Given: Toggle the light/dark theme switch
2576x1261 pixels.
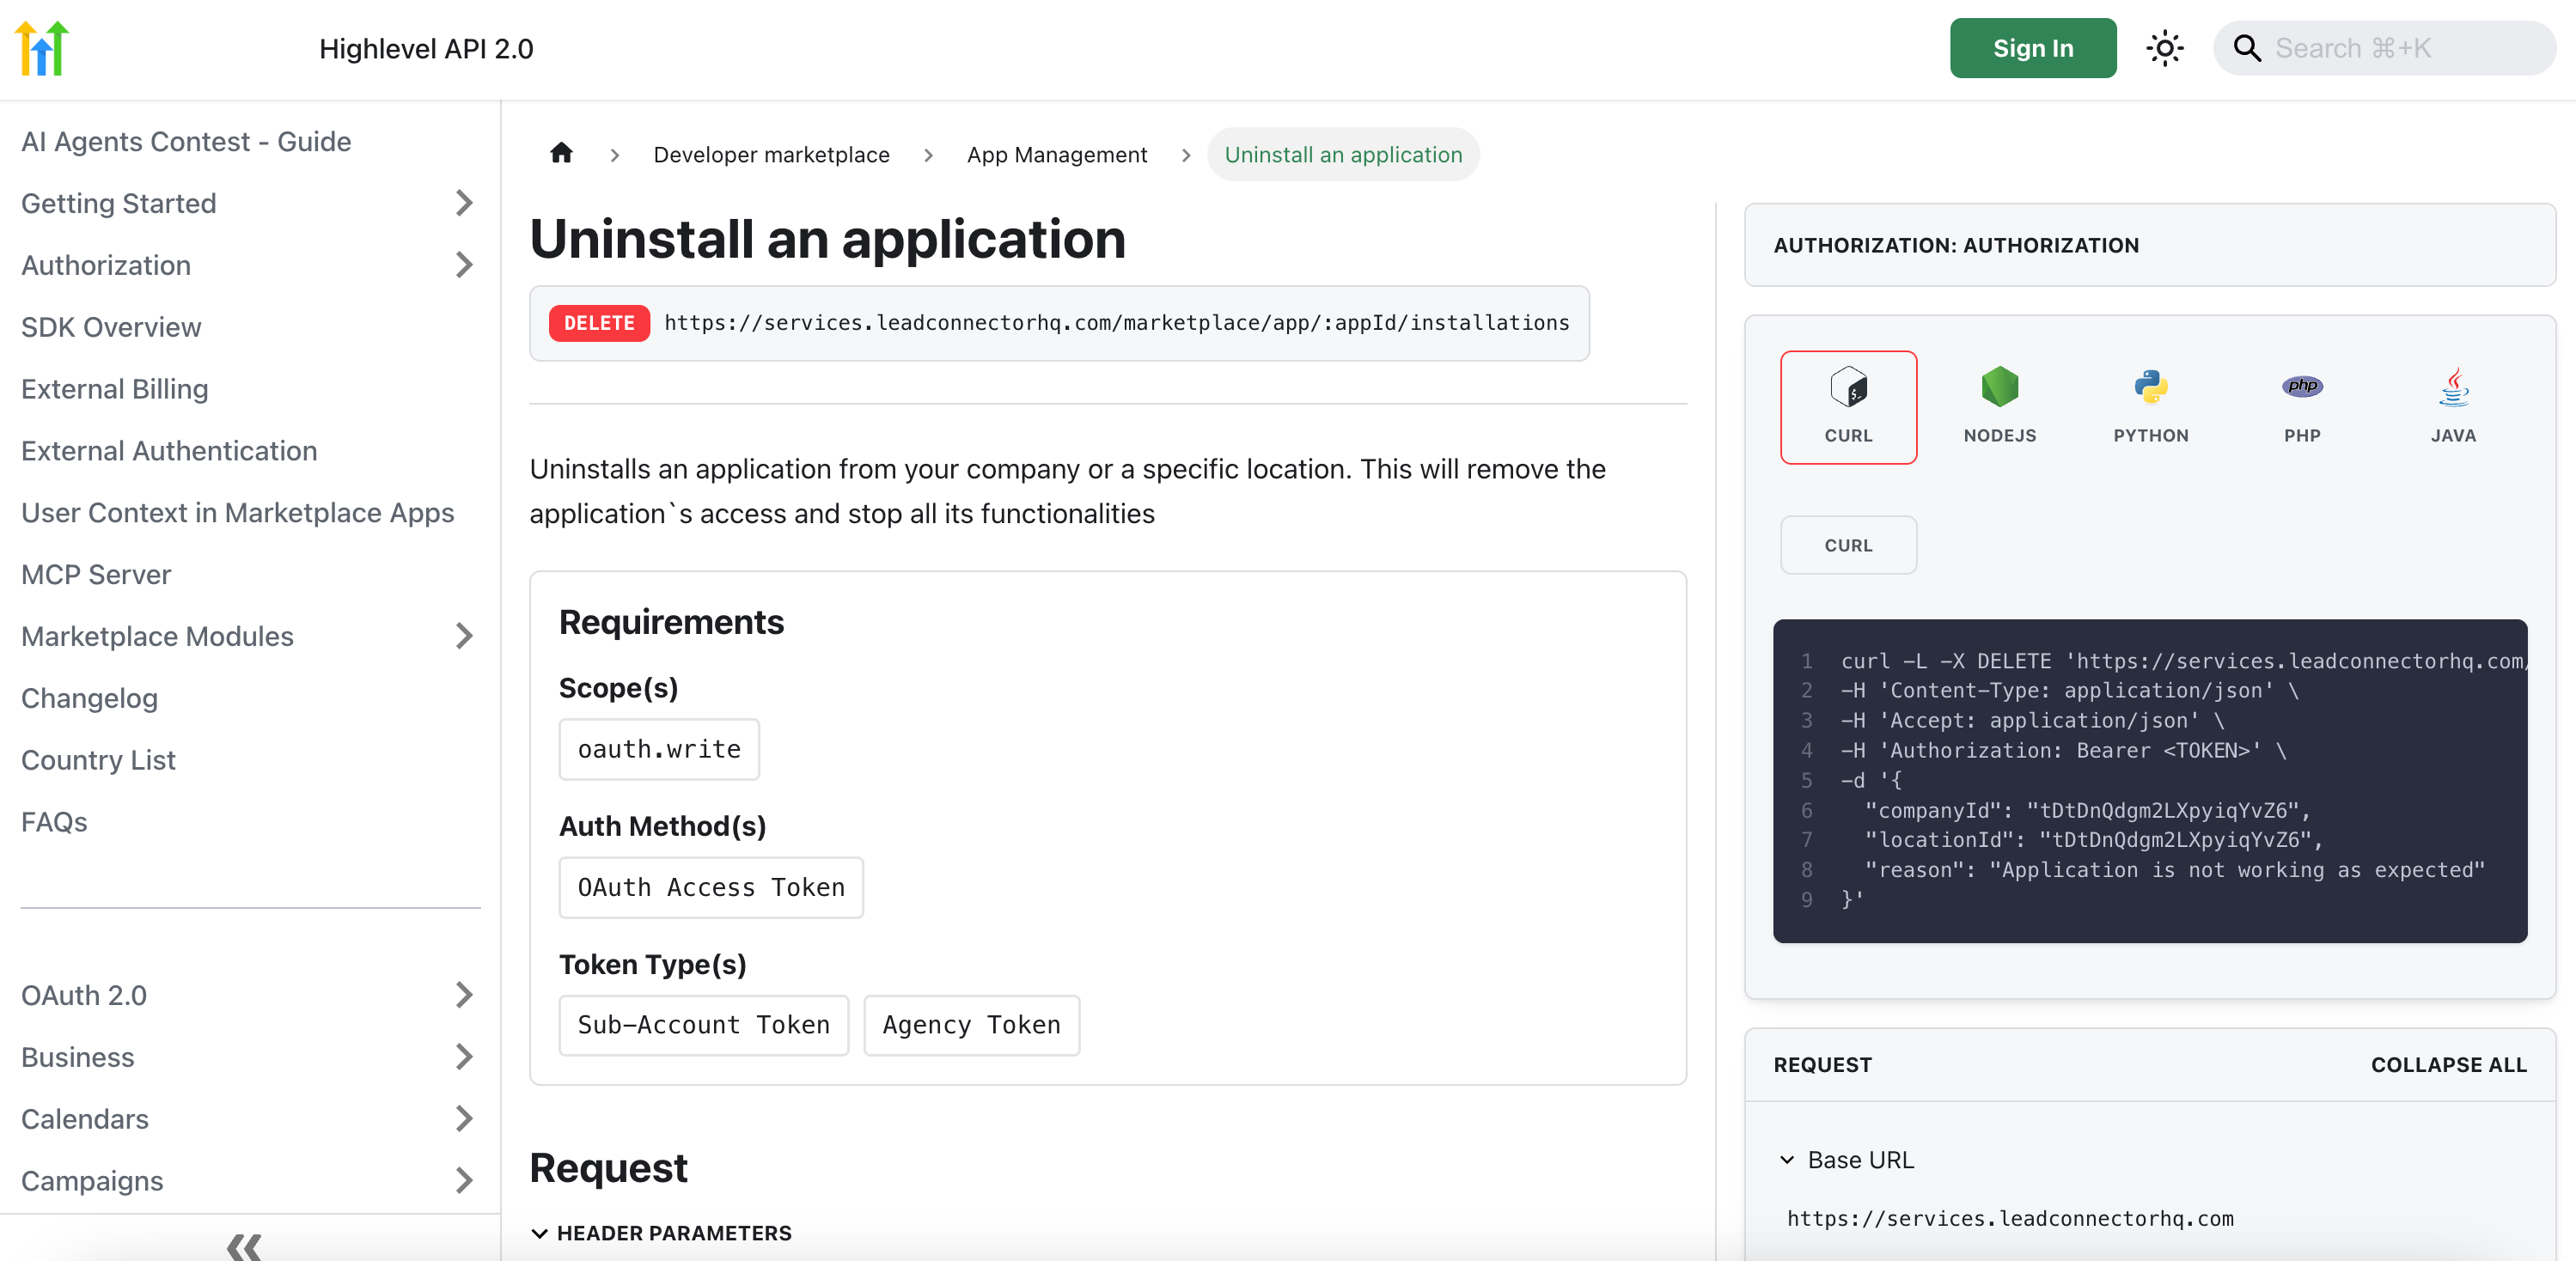Looking at the screenshot, I should pyautogui.click(x=2164, y=48).
